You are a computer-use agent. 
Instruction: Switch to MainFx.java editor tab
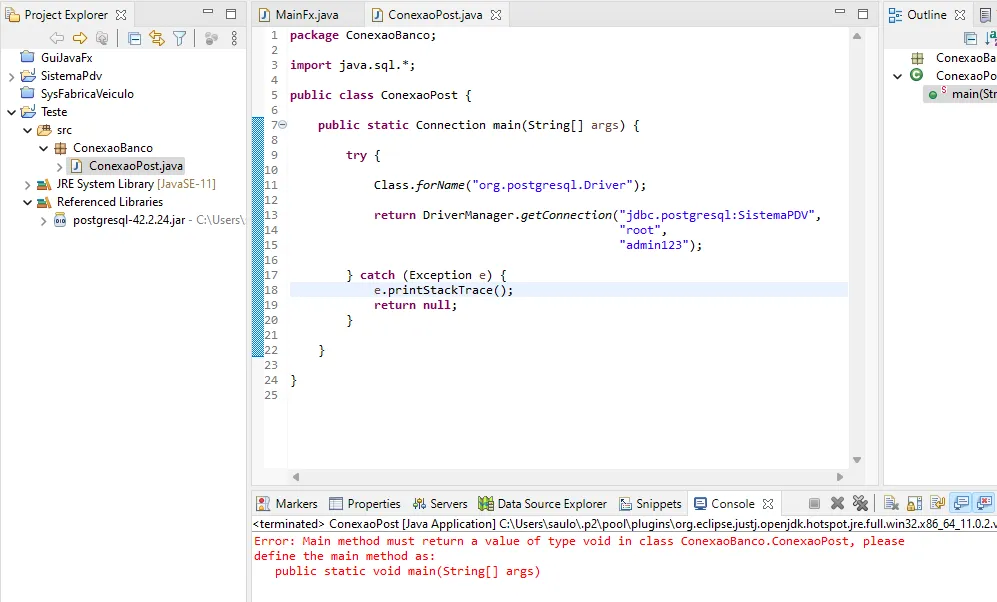(x=299, y=15)
